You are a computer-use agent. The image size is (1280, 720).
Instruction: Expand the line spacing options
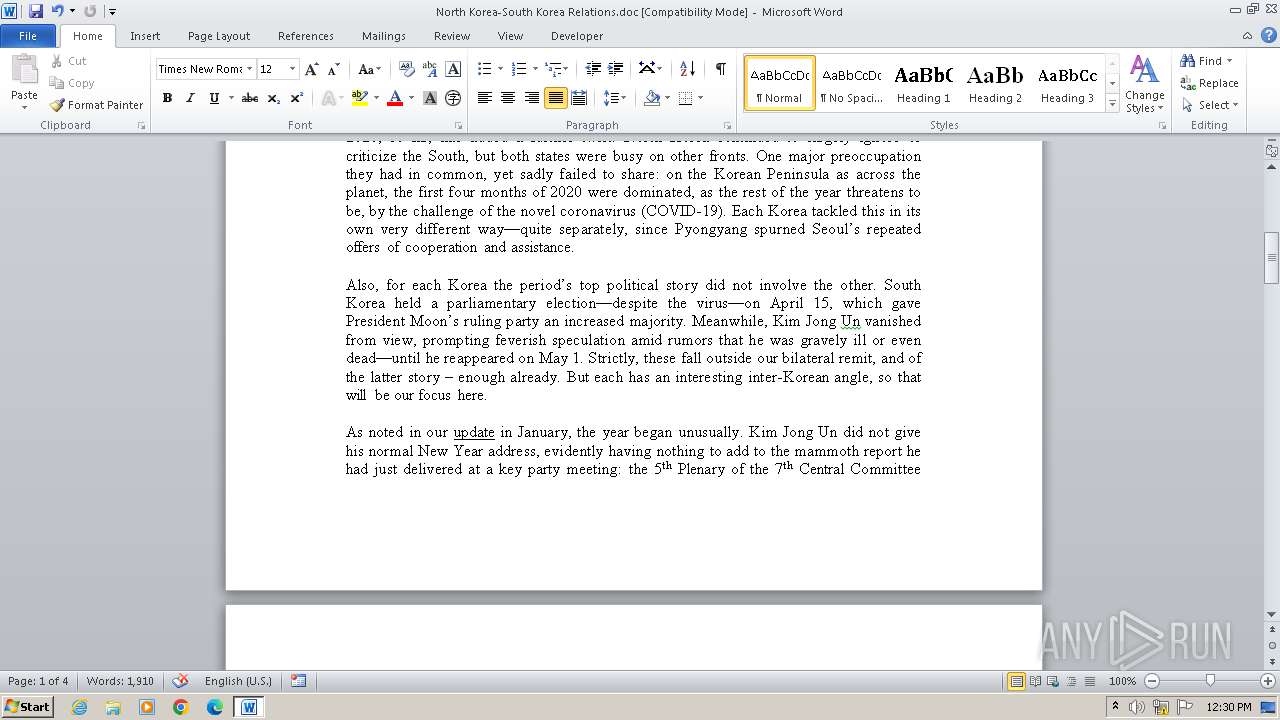[x=615, y=98]
